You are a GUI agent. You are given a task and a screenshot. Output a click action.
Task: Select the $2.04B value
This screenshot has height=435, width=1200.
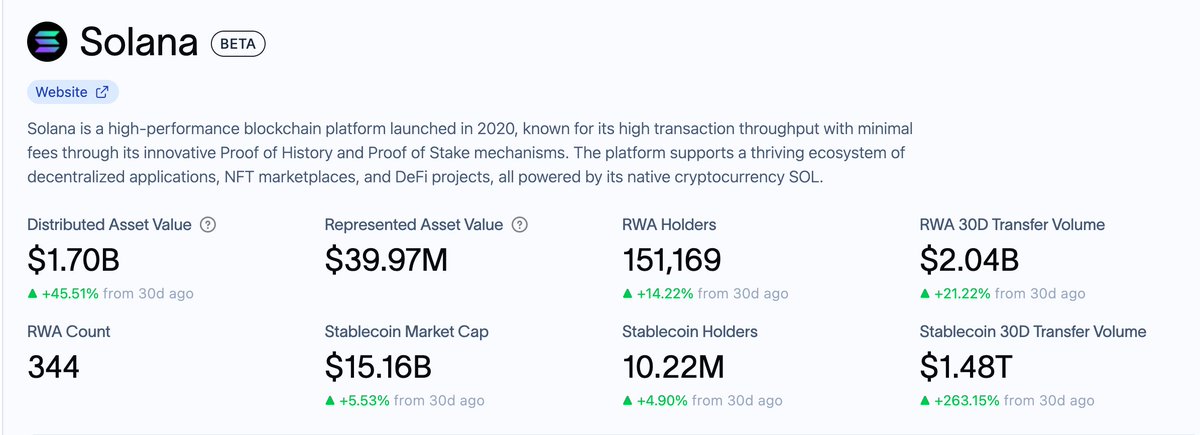(x=969, y=260)
